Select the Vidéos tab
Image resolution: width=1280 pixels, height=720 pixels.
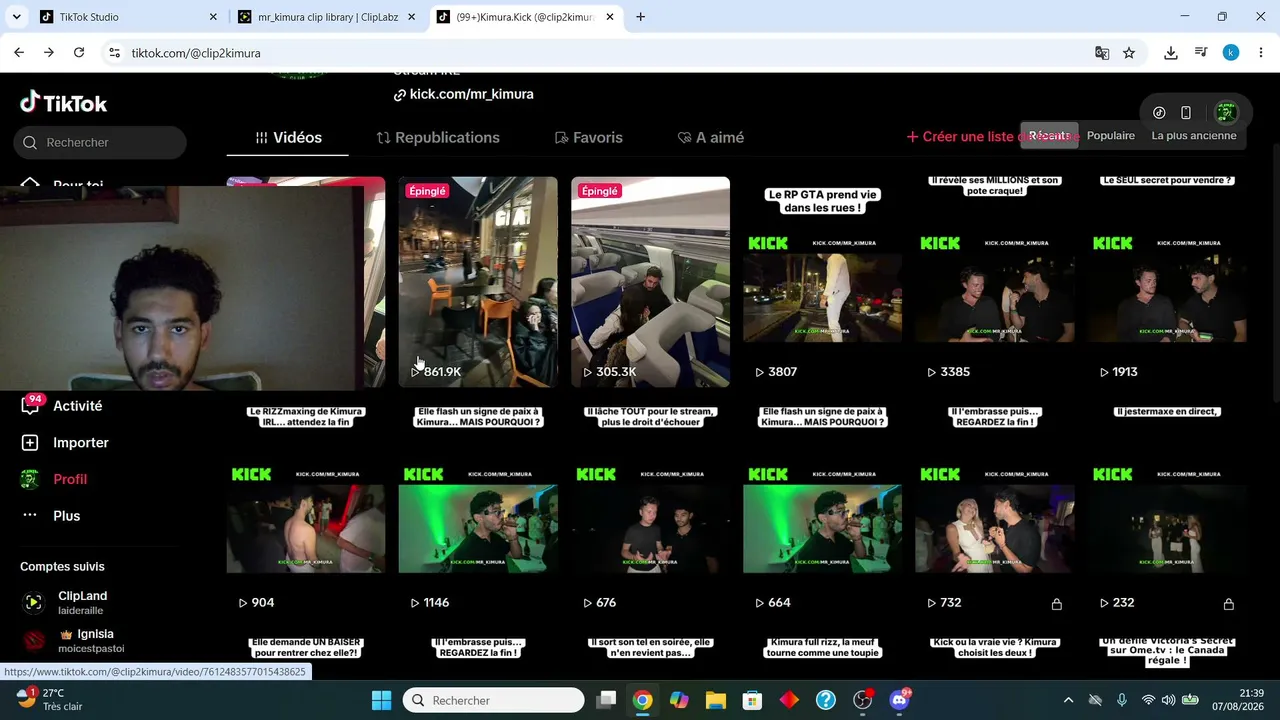click(x=288, y=137)
